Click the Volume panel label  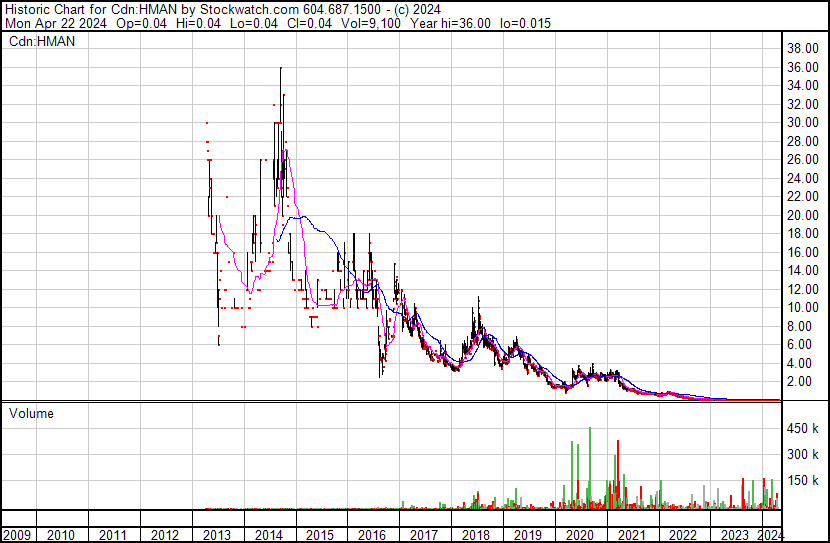[x=32, y=413]
